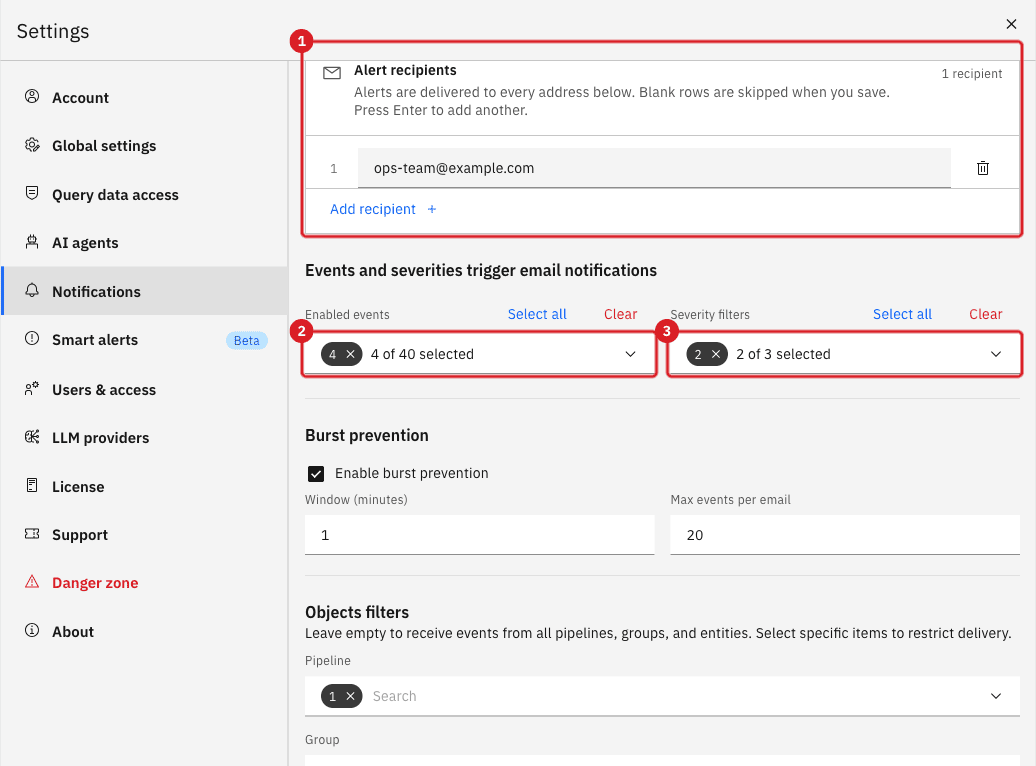Click Select all for Severity filters
The height and width of the screenshot is (766, 1036).
[x=902, y=314]
